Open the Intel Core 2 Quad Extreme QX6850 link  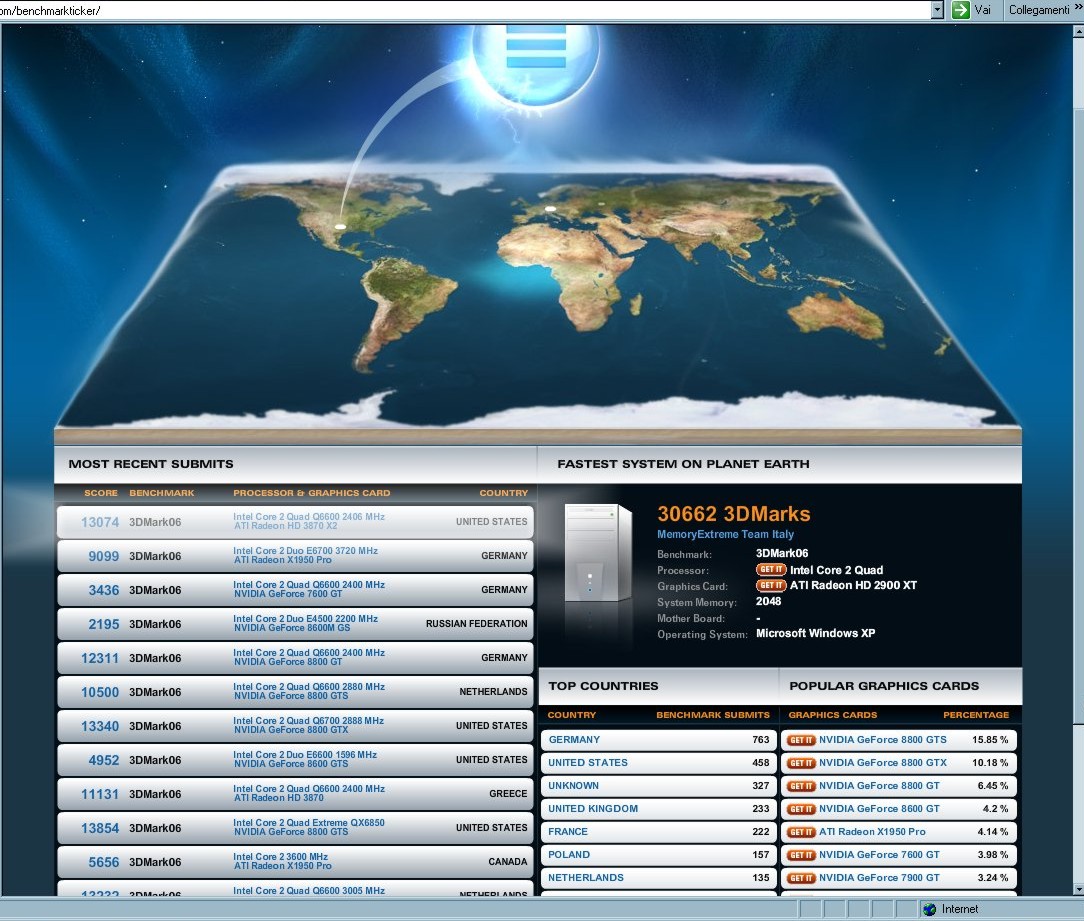click(x=309, y=822)
